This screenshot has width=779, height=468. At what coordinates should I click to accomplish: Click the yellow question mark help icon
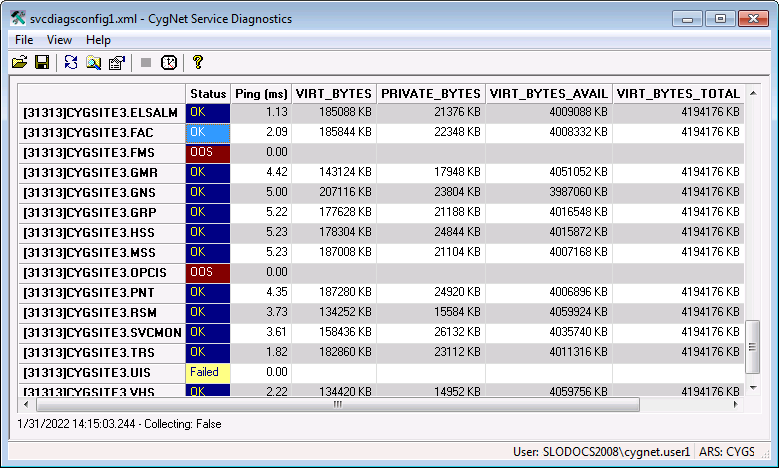click(x=198, y=63)
